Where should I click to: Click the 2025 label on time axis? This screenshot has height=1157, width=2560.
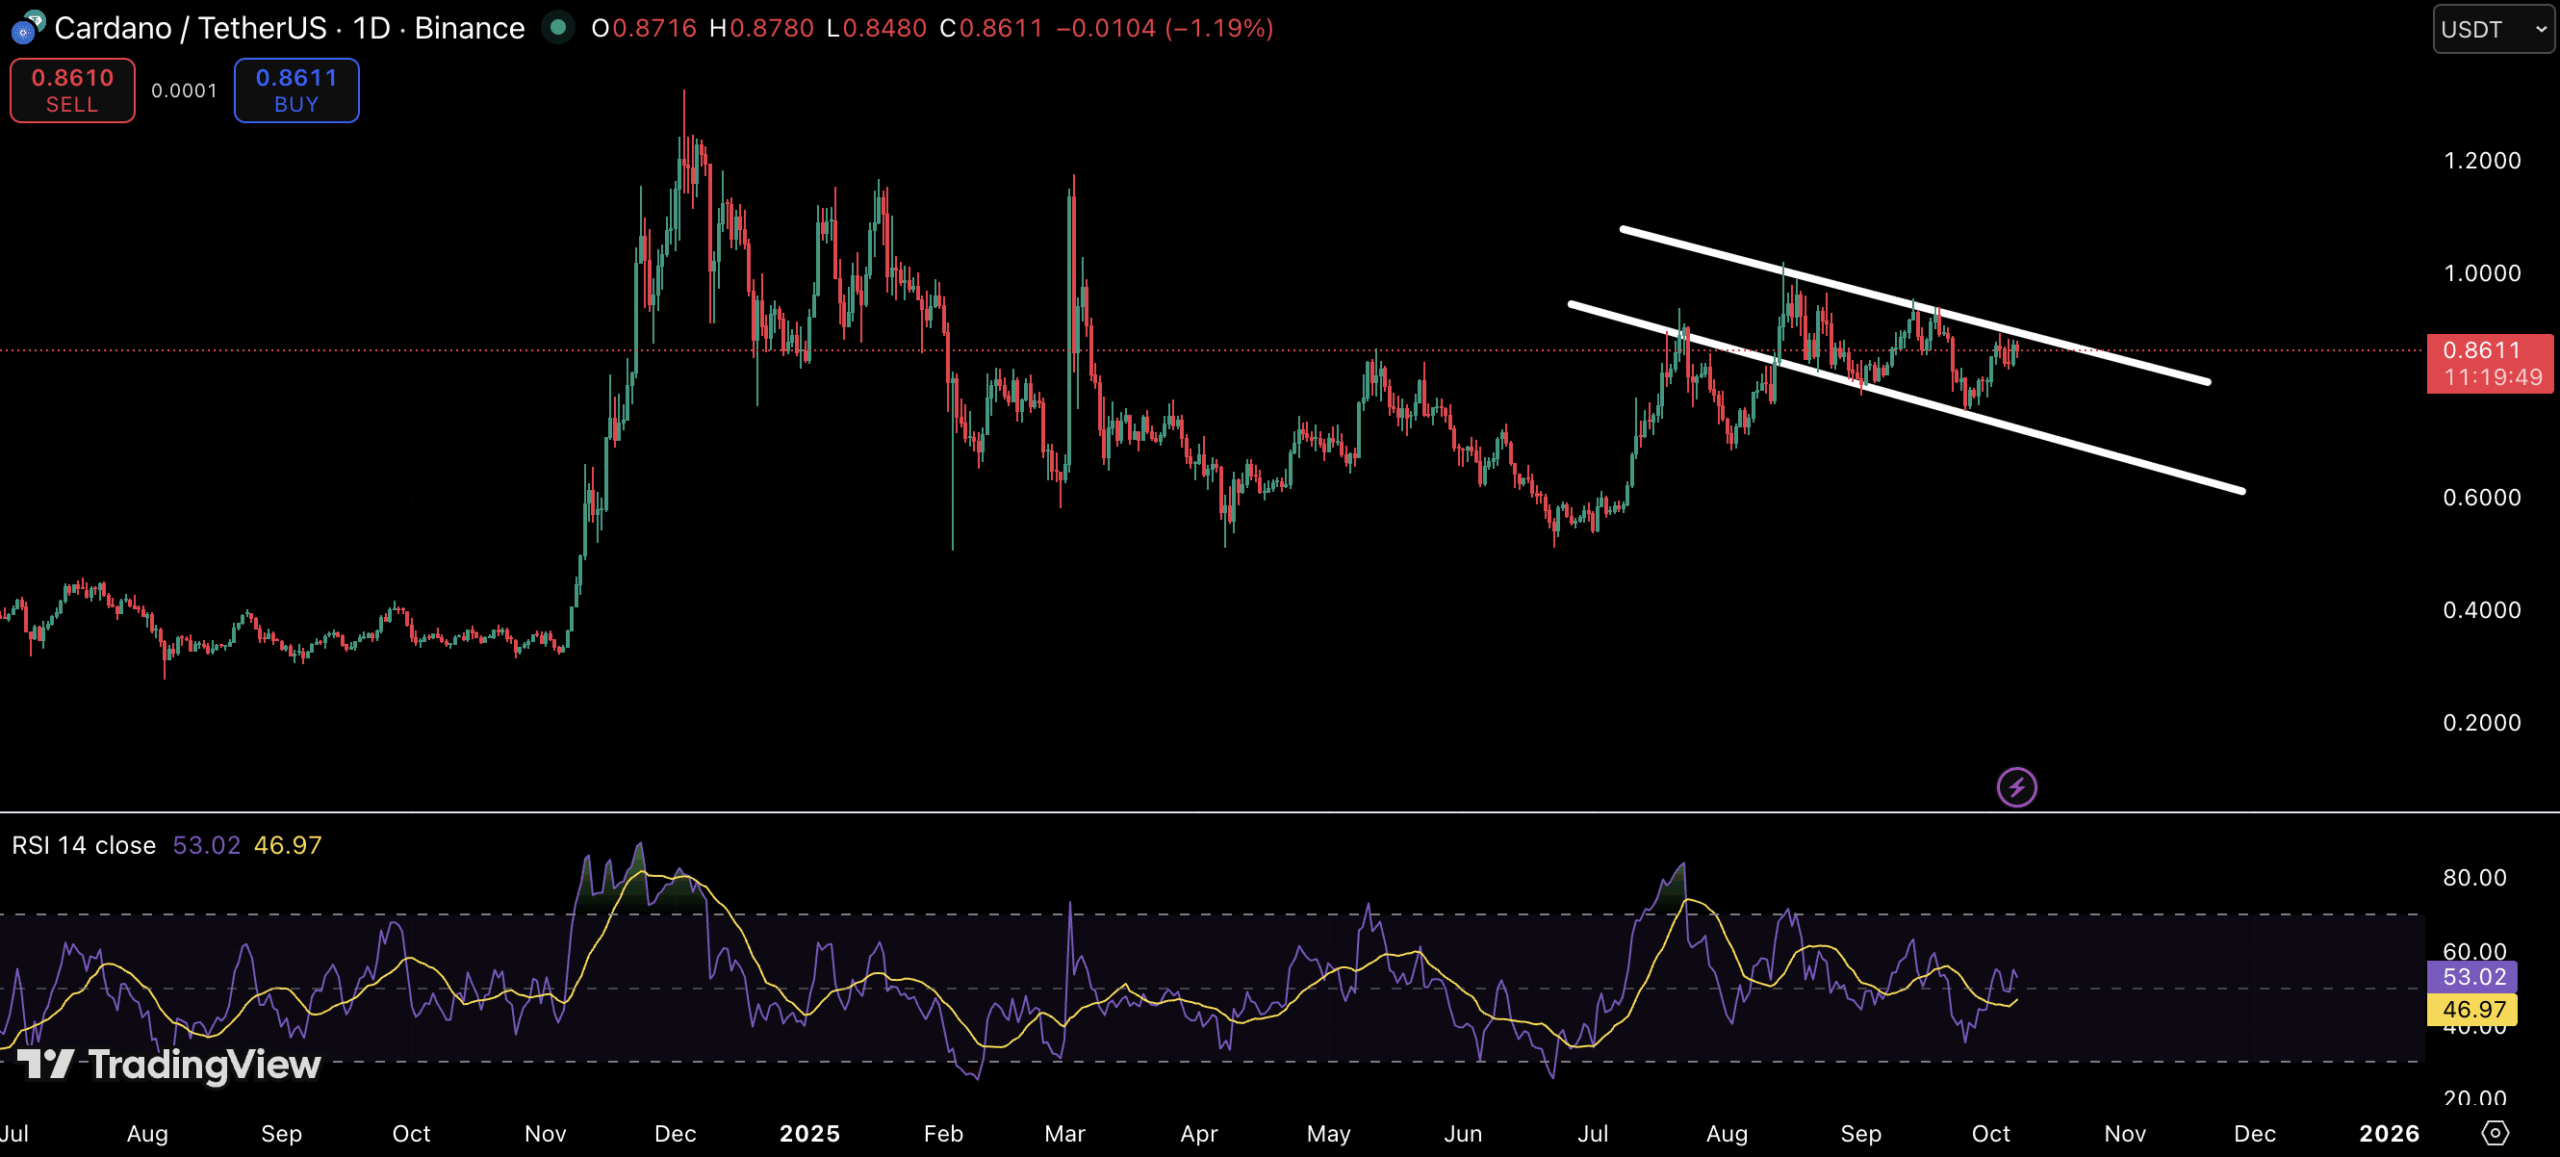coord(809,1133)
